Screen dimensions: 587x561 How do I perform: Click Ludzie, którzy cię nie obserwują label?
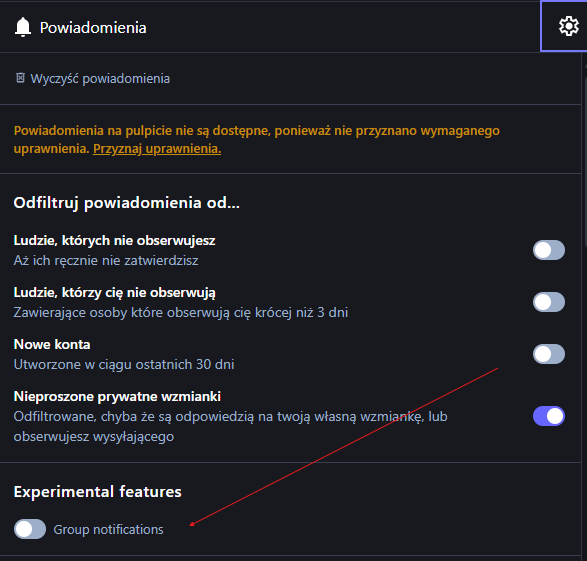[x=115, y=292]
